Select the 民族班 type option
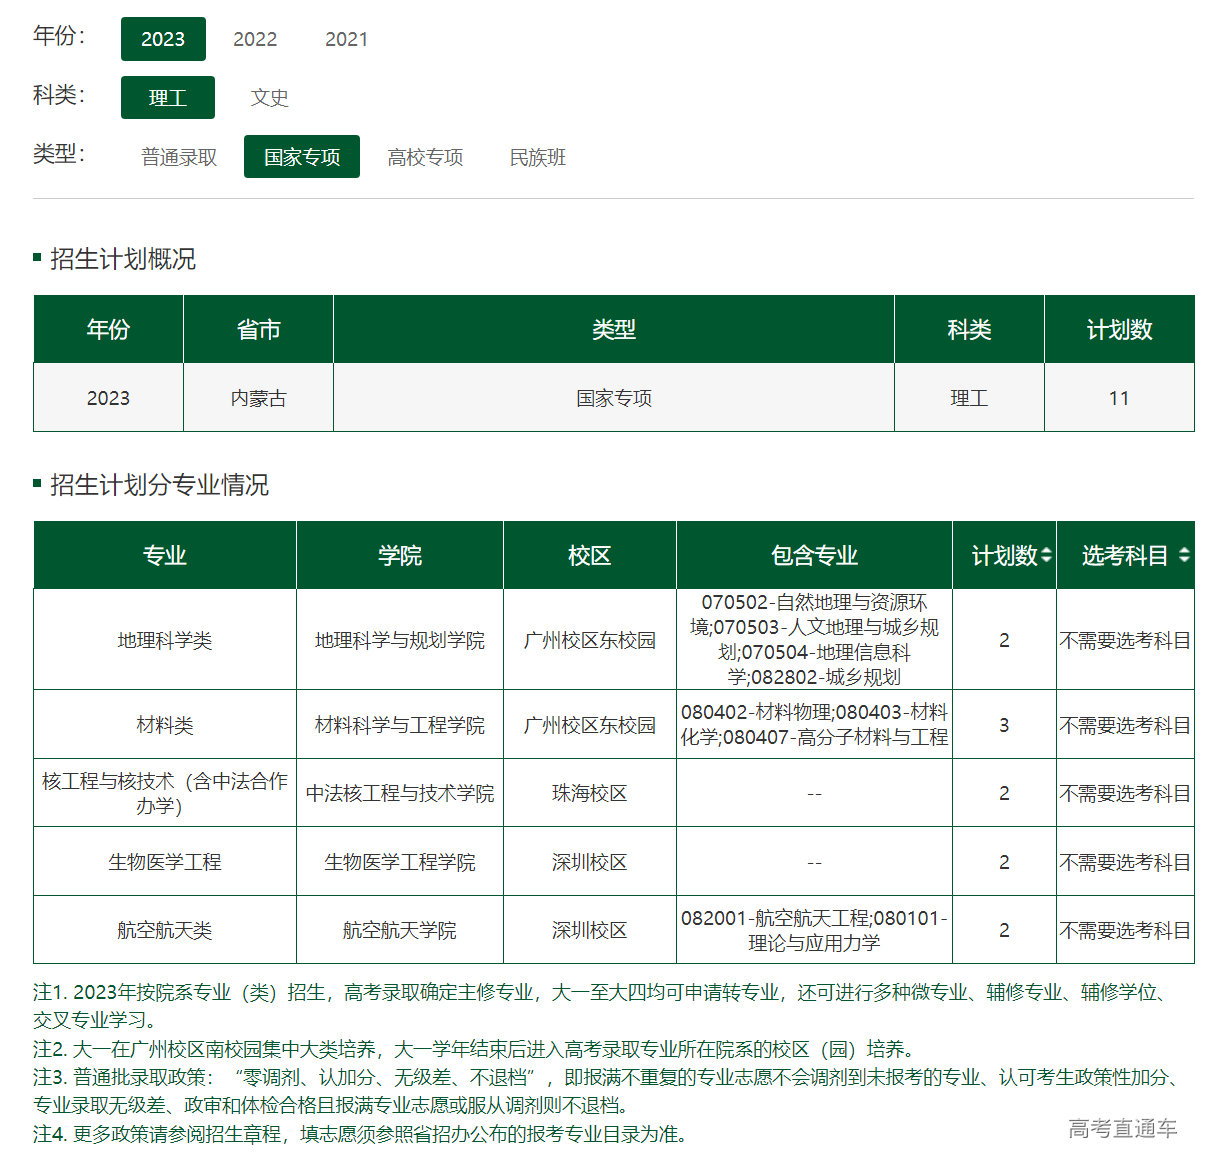 [536, 156]
